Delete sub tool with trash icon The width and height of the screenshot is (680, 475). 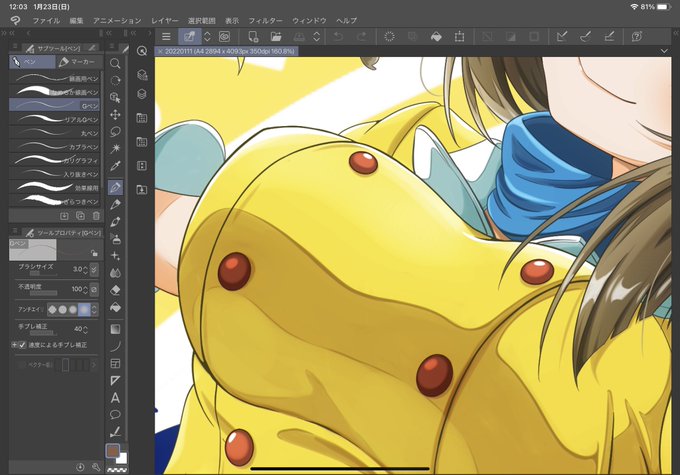96,216
